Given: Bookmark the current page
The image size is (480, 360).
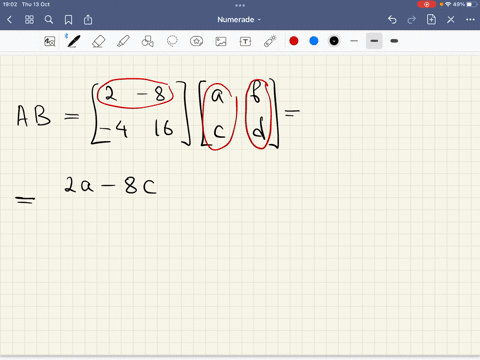Looking at the screenshot, I should click(68, 20).
